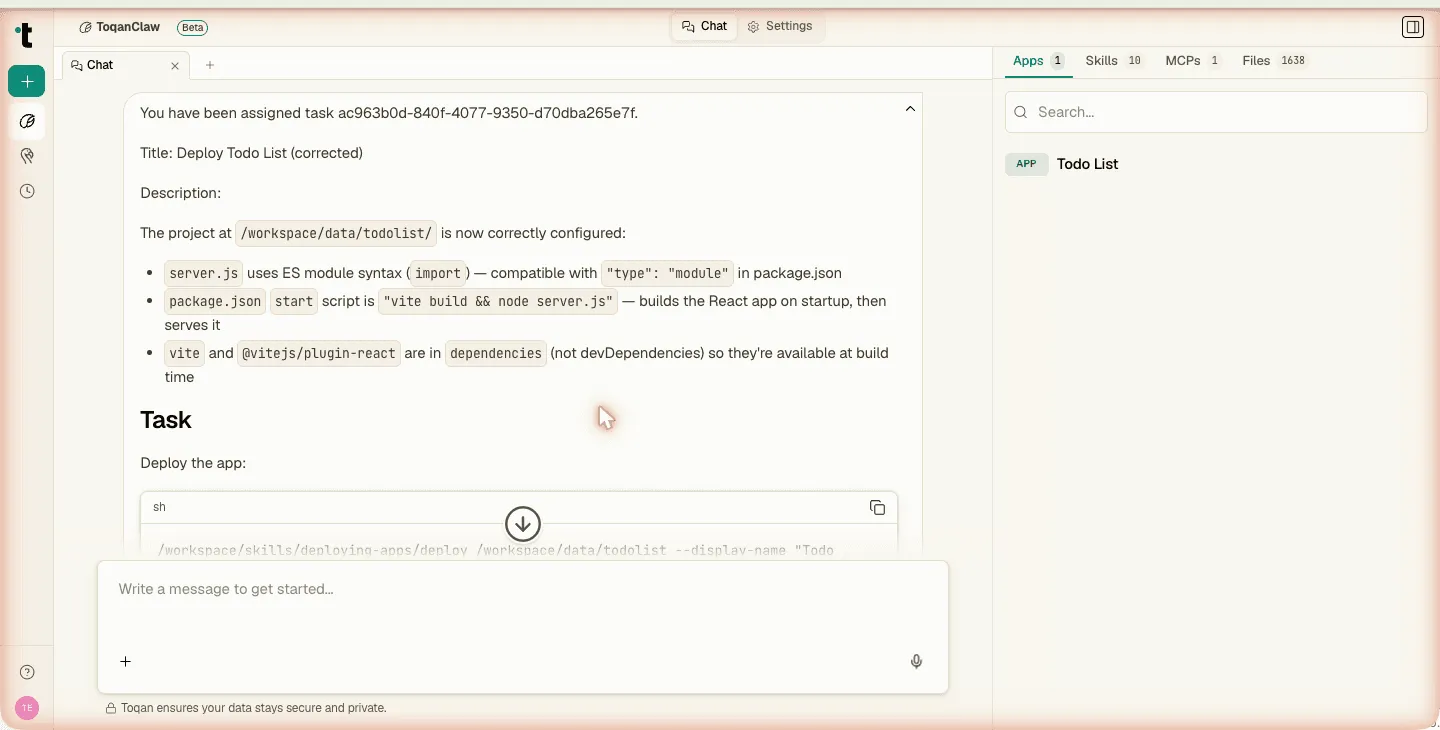1440x730 pixels.
Task: Open the agents icon below ToqanClaw in sidebar
Action: 27,156
